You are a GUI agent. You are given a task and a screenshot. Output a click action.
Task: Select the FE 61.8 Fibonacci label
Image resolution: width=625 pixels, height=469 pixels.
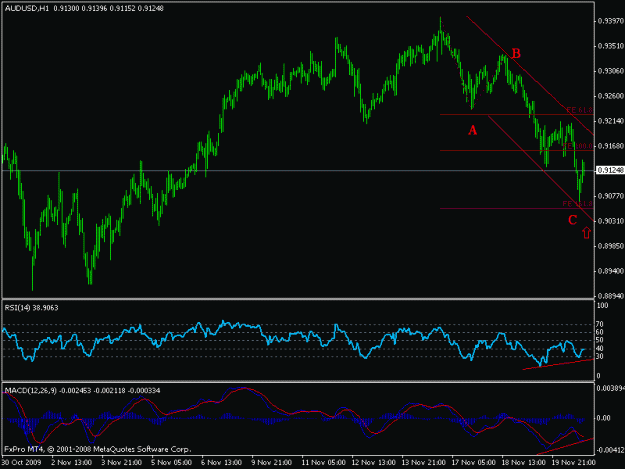[580, 110]
